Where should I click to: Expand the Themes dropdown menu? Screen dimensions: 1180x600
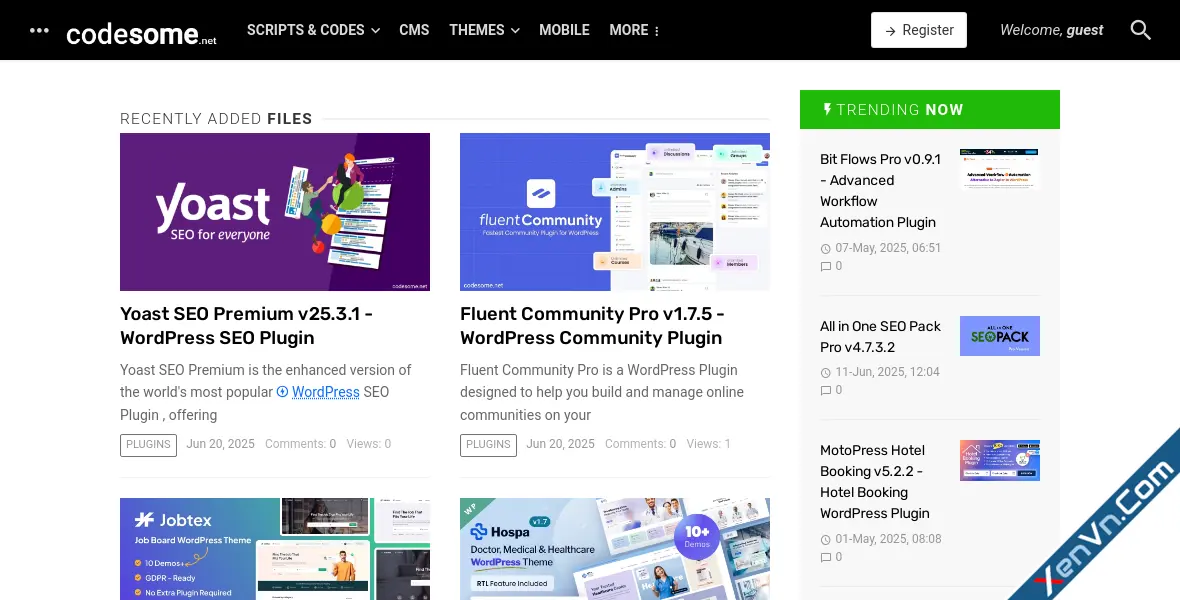[x=484, y=30]
